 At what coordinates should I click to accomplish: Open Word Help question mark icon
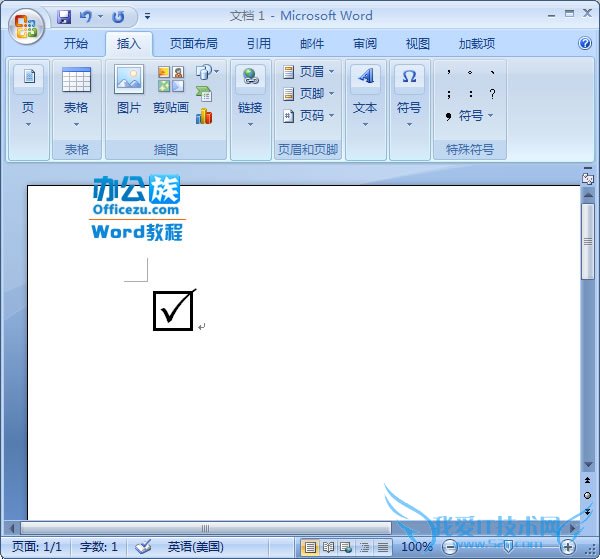[x=585, y=43]
